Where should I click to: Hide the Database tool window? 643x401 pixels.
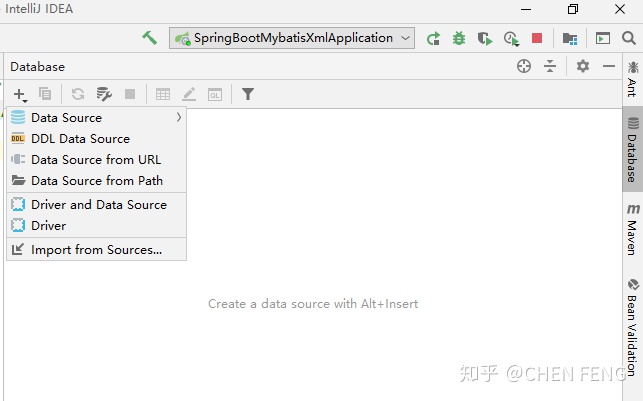(609, 66)
